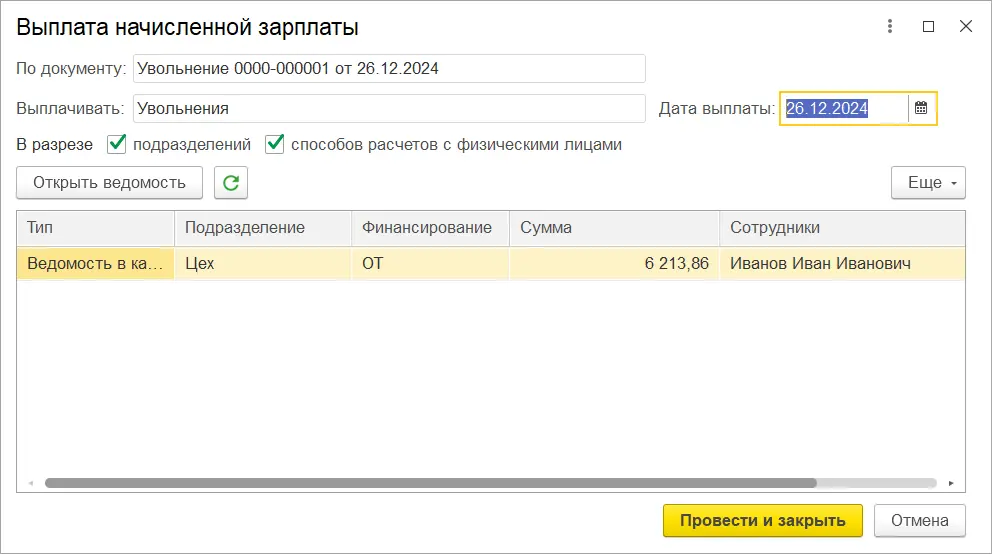992x554 pixels.
Task: Click the left scroll arrow of horizontal scrollbar
Action: 31,483
